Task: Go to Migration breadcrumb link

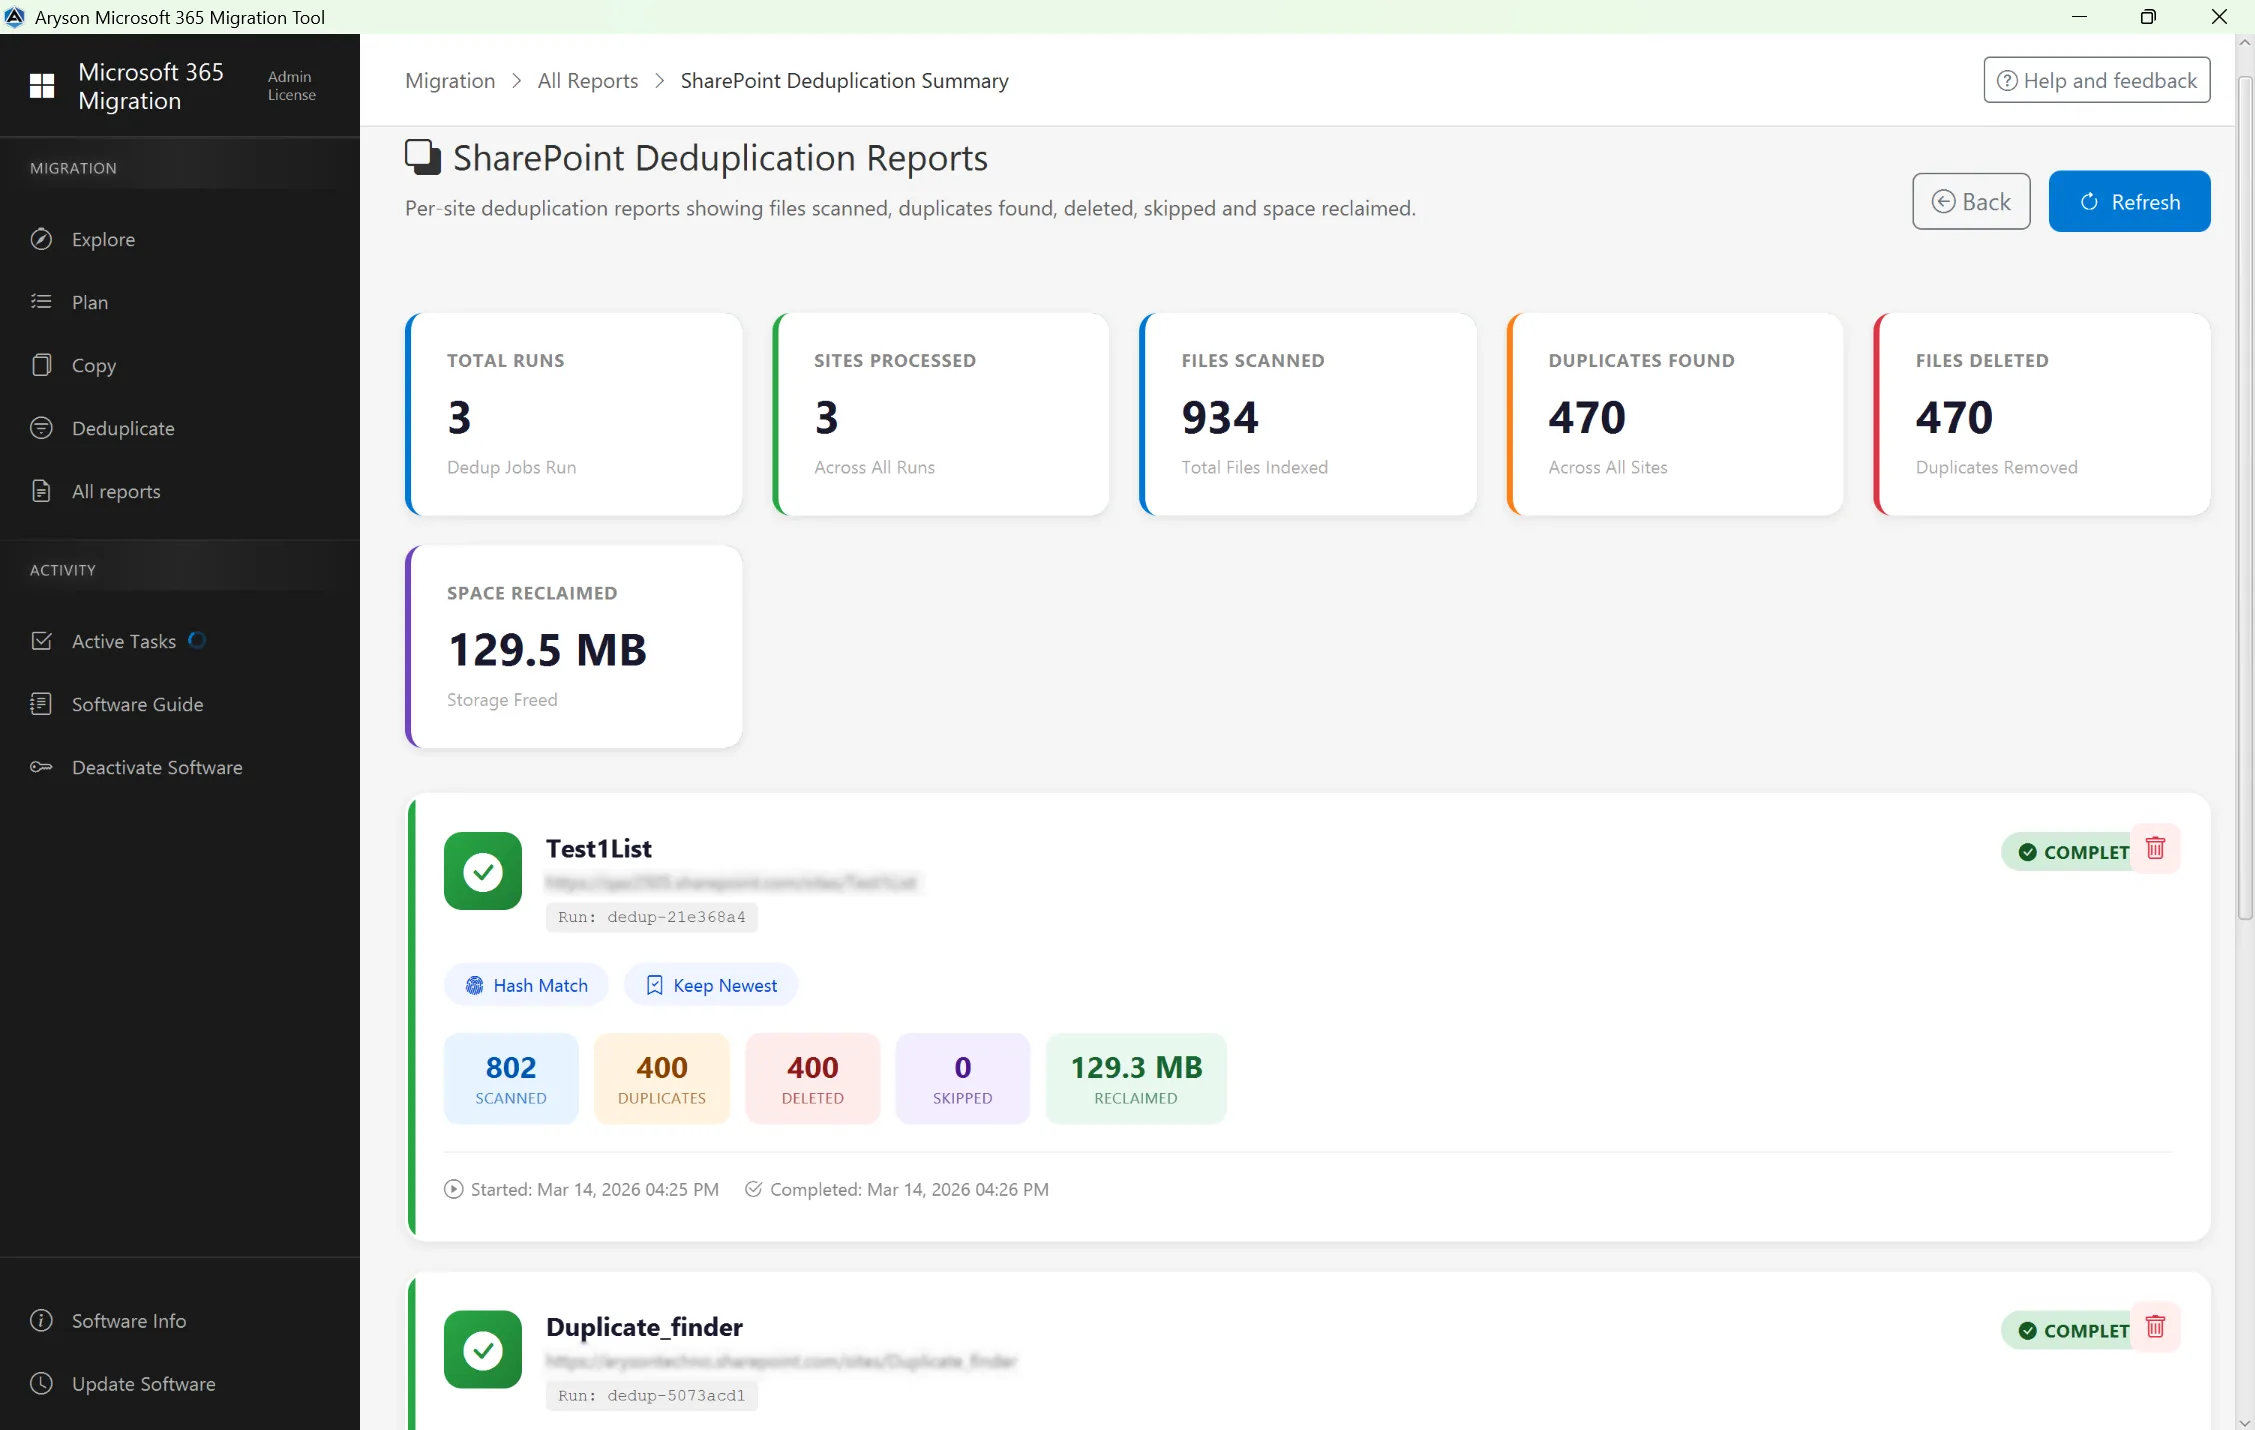Action: pyautogui.click(x=450, y=80)
